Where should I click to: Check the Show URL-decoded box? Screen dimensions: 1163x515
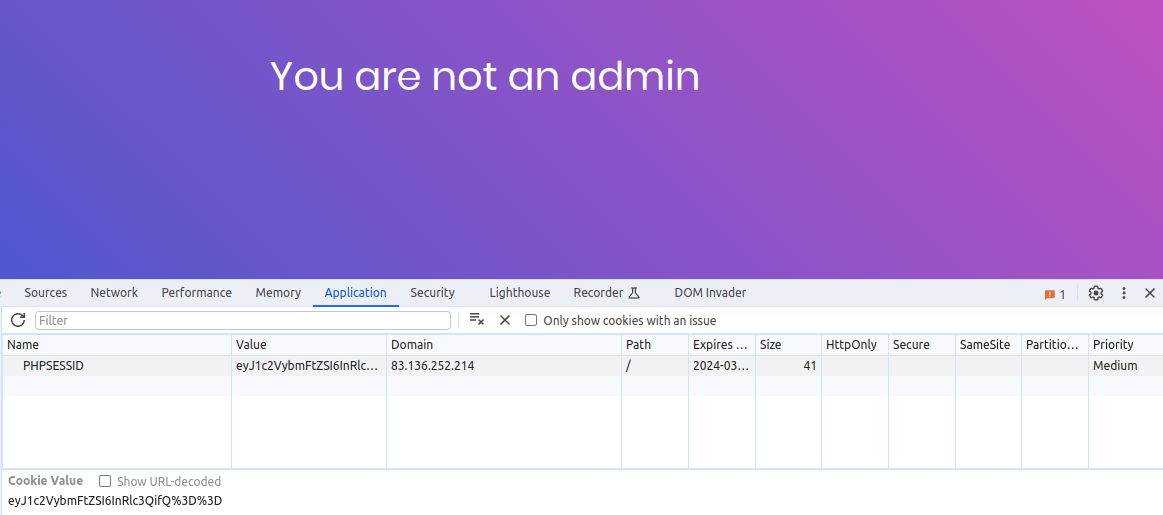[105, 481]
